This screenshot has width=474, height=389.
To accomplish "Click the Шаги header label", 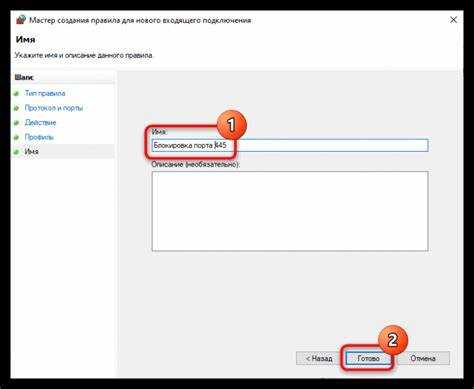I will tap(24, 77).
